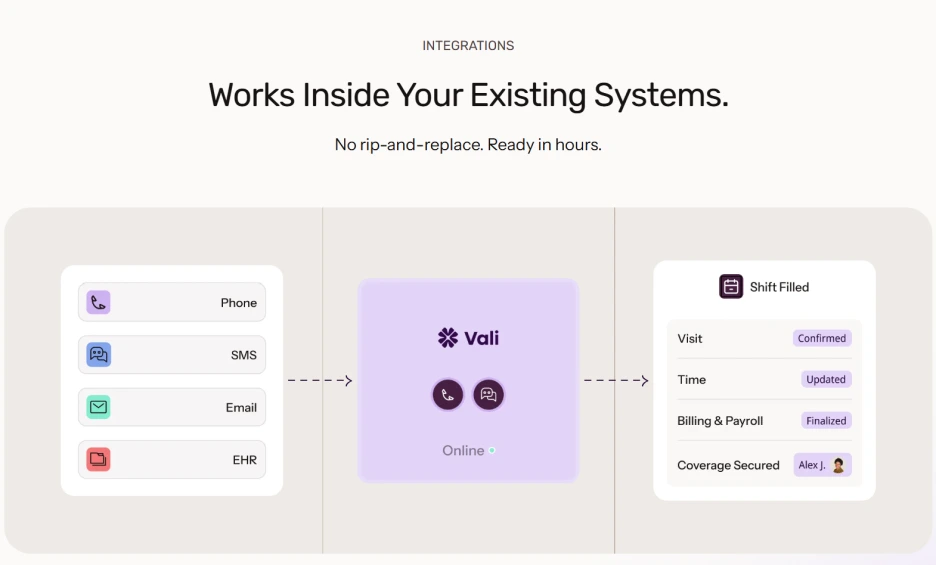Select the Email channel row
This screenshot has height=565, width=936.
[x=172, y=407]
